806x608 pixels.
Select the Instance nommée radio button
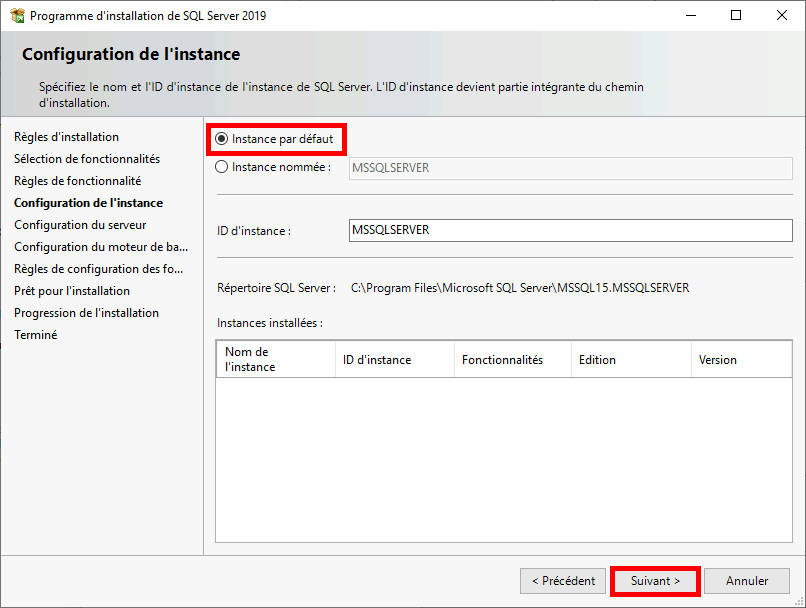click(x=222, y=167)
